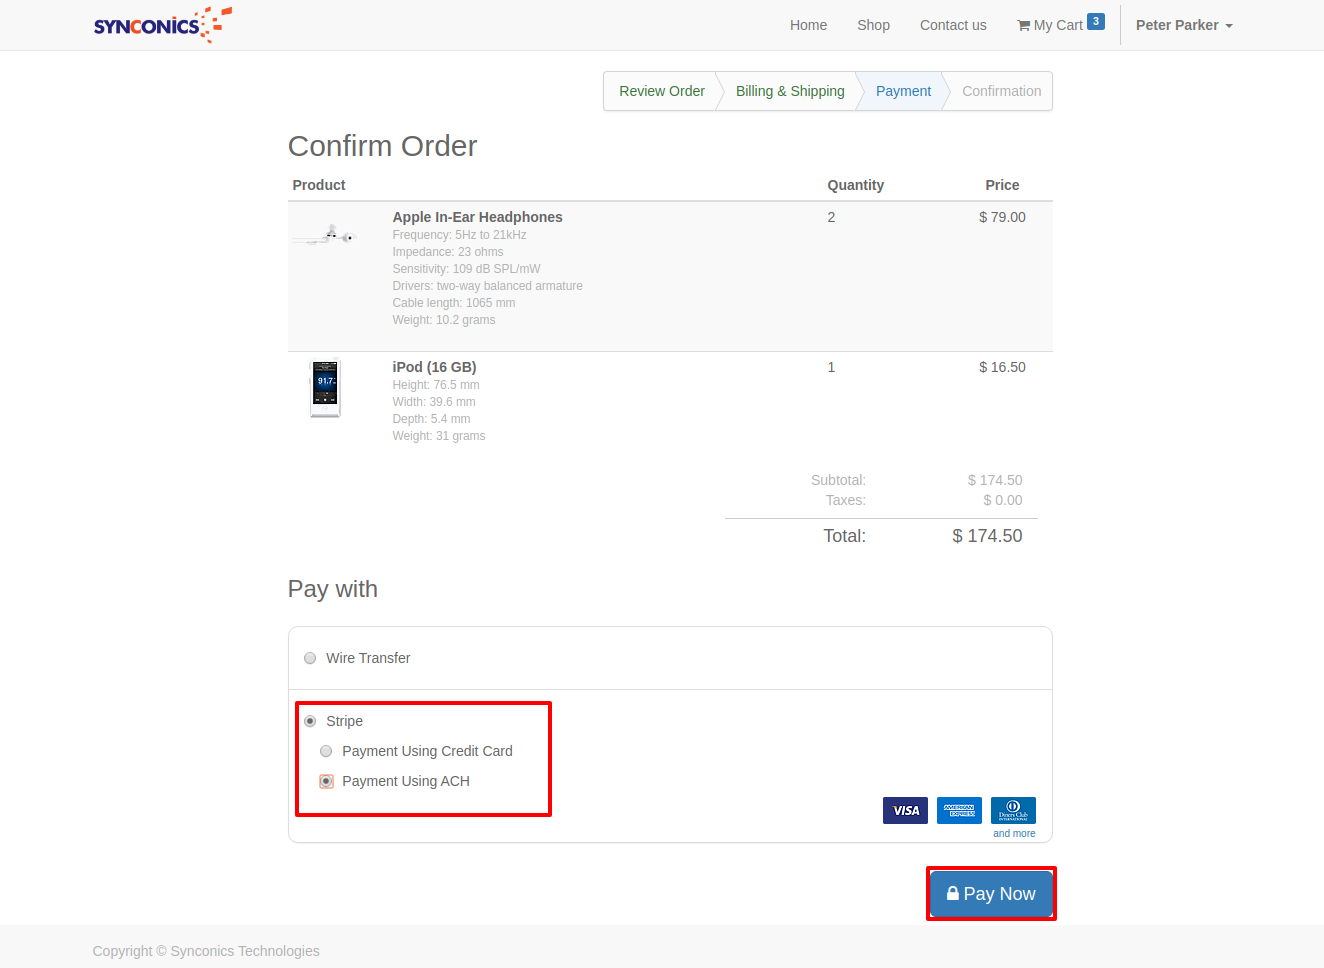Choose Payment Using Credit Card
Image resolution: width=1324 pixels, height=968 pixels.
click(x=326, y=751)
